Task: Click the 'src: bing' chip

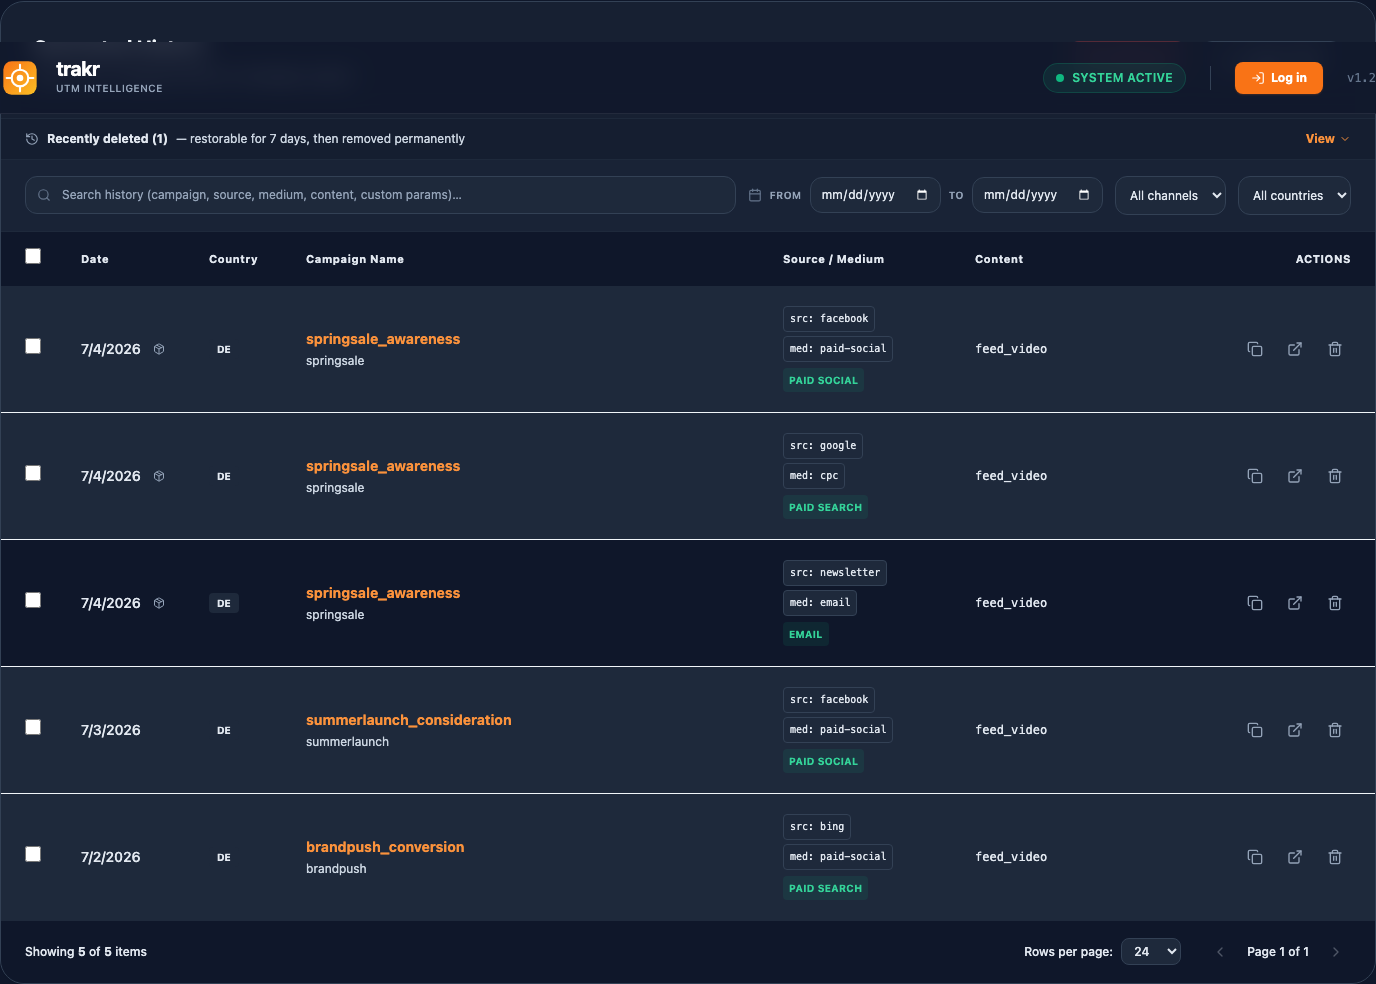Action: 817,827
